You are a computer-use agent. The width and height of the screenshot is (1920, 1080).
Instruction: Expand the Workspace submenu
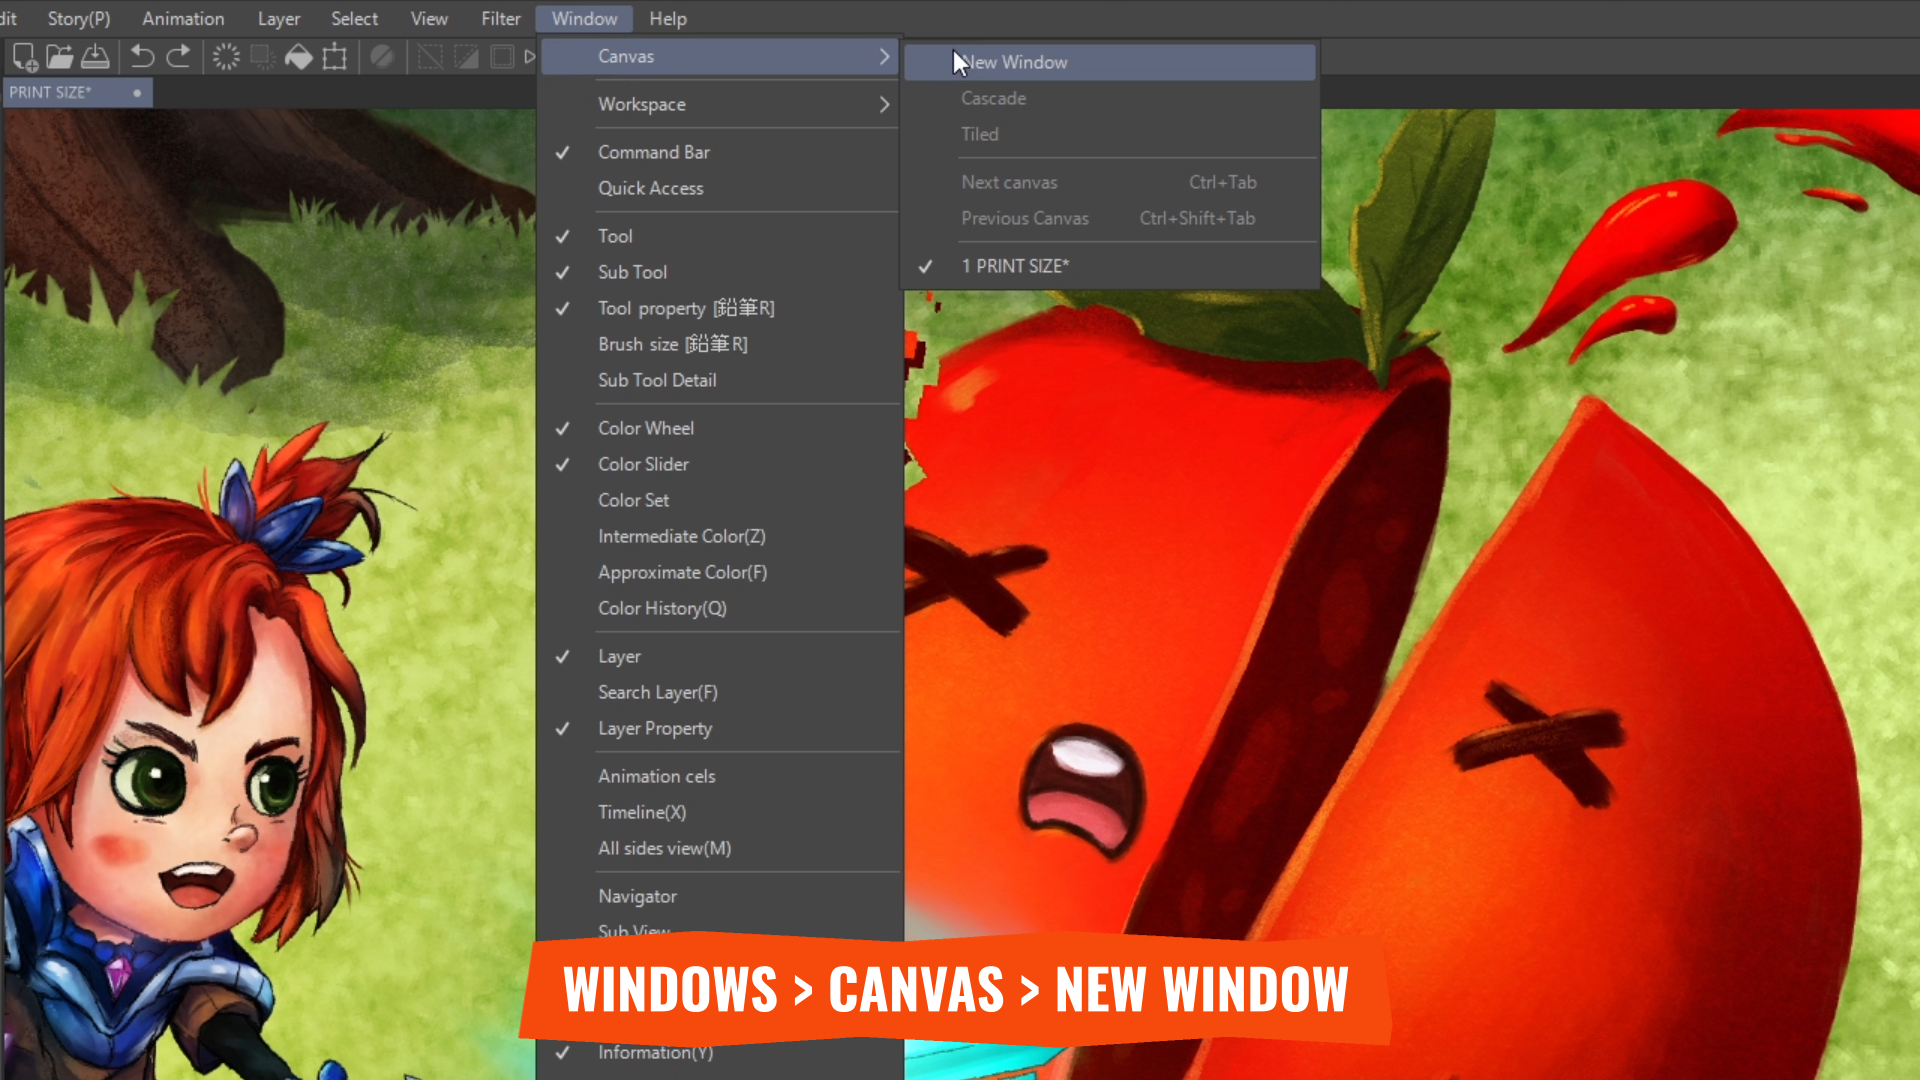718,104
